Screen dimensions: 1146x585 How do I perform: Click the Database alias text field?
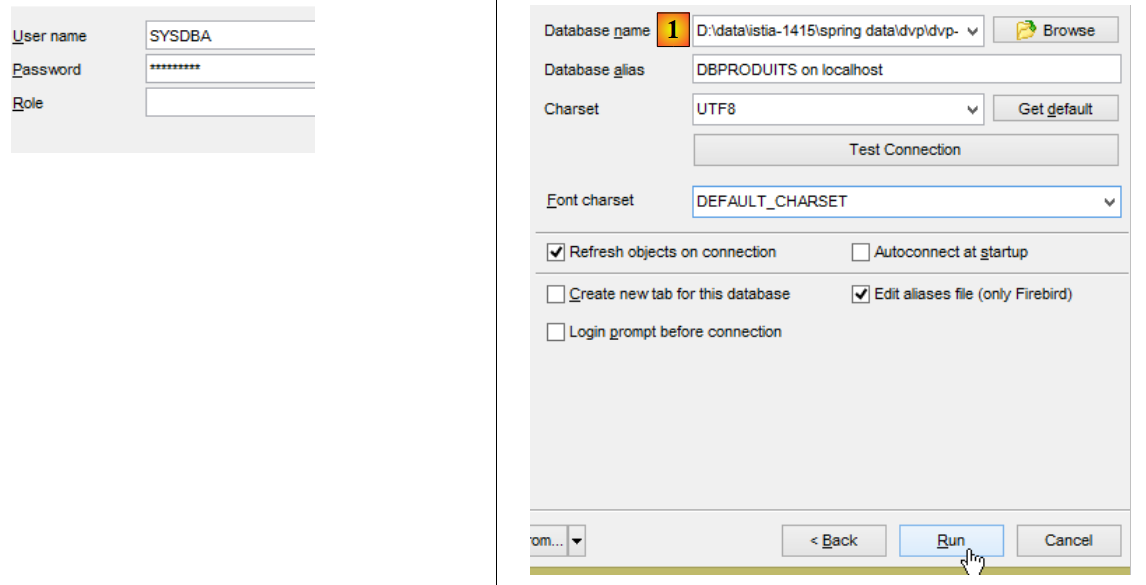905,70
